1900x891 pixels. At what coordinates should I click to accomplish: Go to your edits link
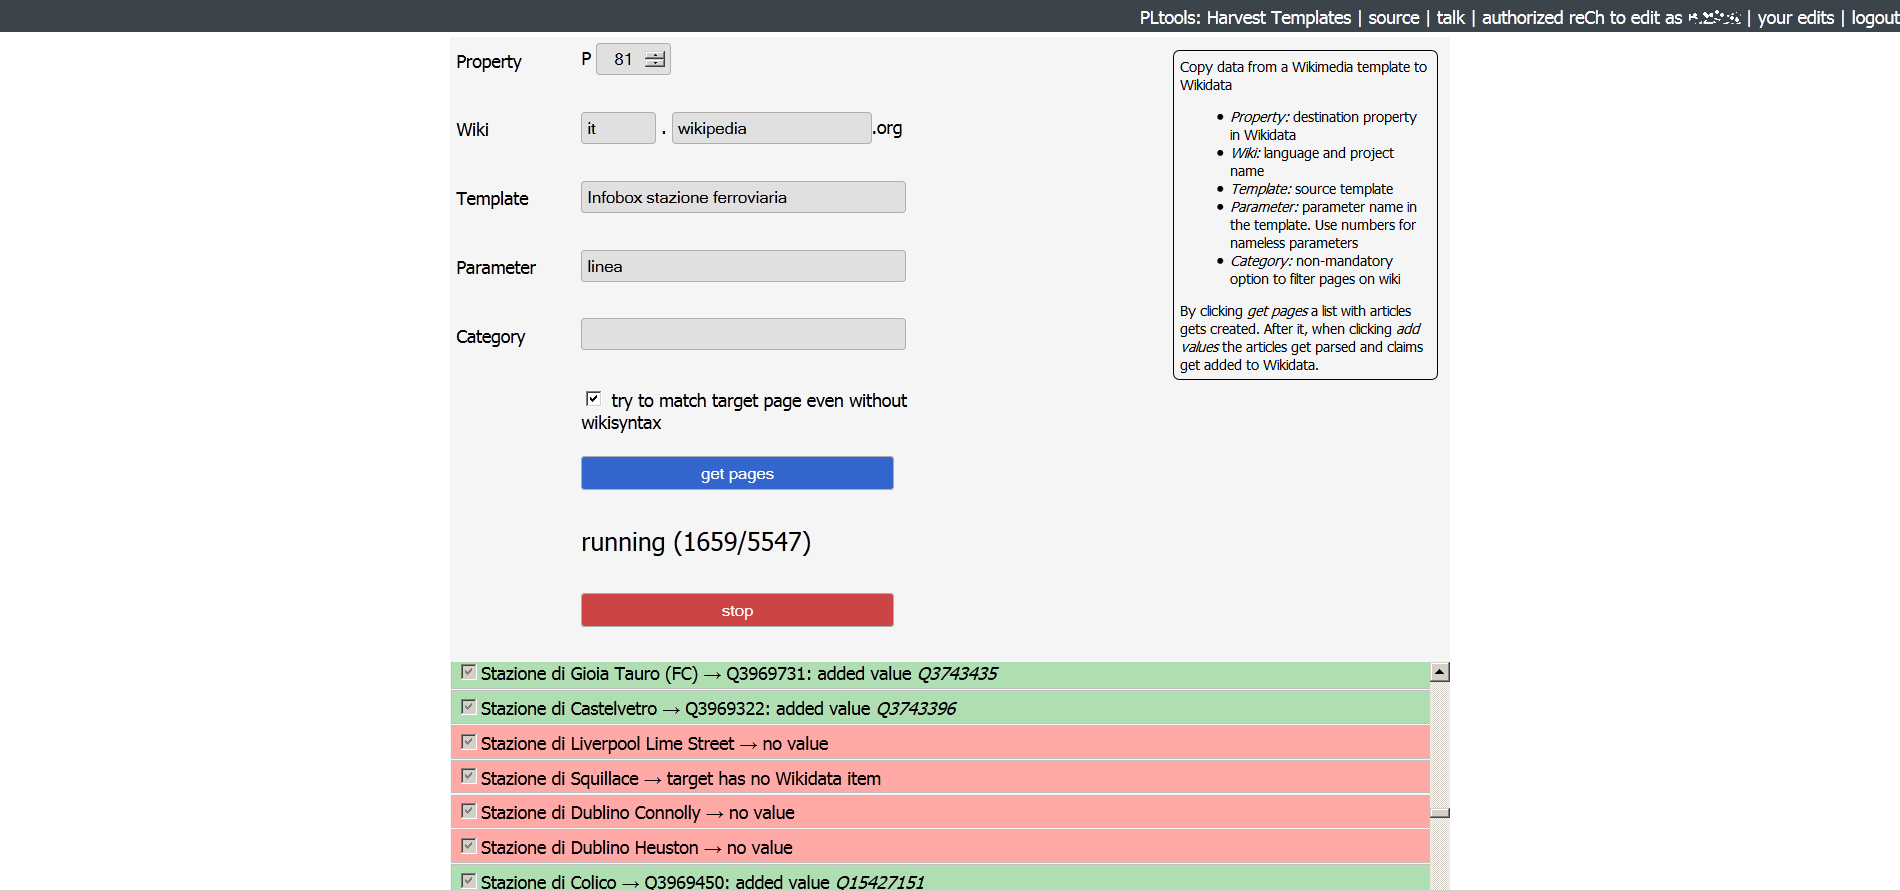[x=1795, y=18]
